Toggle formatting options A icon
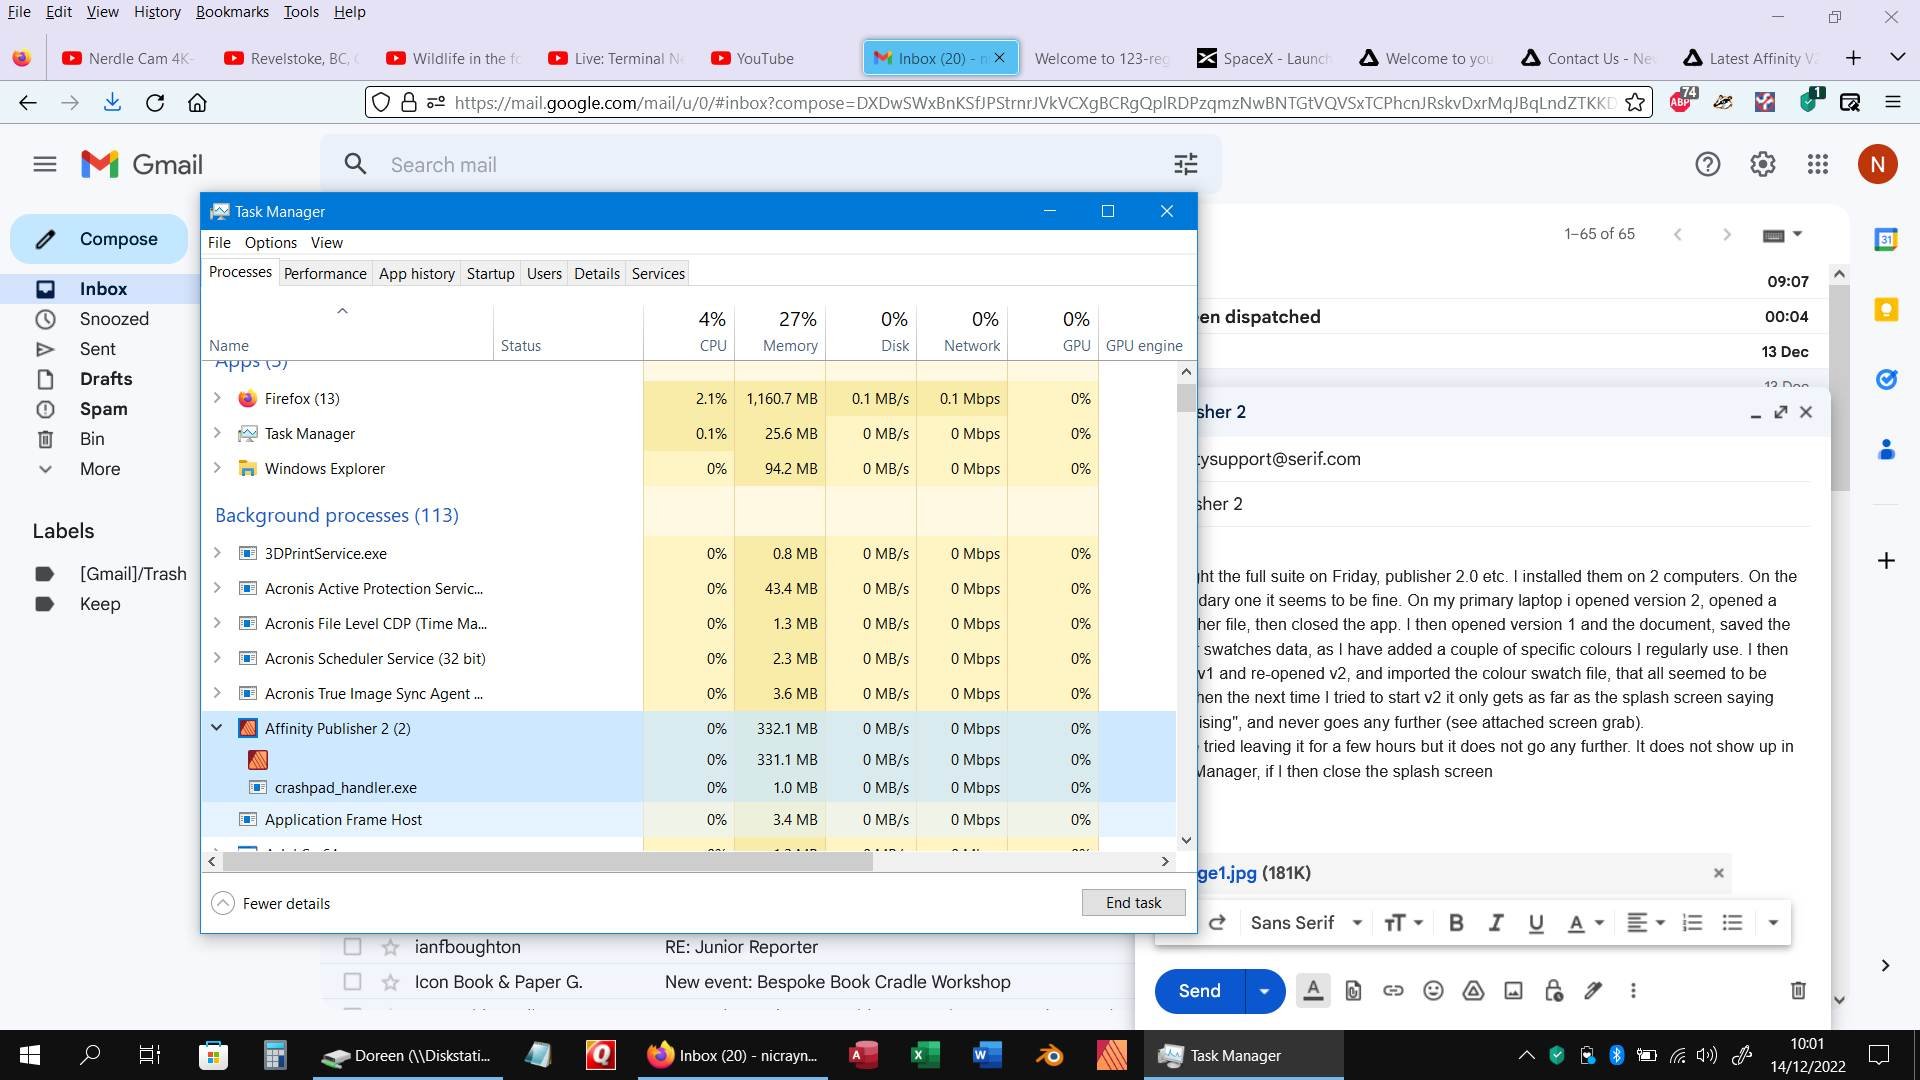Image resolution: width=1920 pixels, height=1080 pixels. tap(1313, 990)
